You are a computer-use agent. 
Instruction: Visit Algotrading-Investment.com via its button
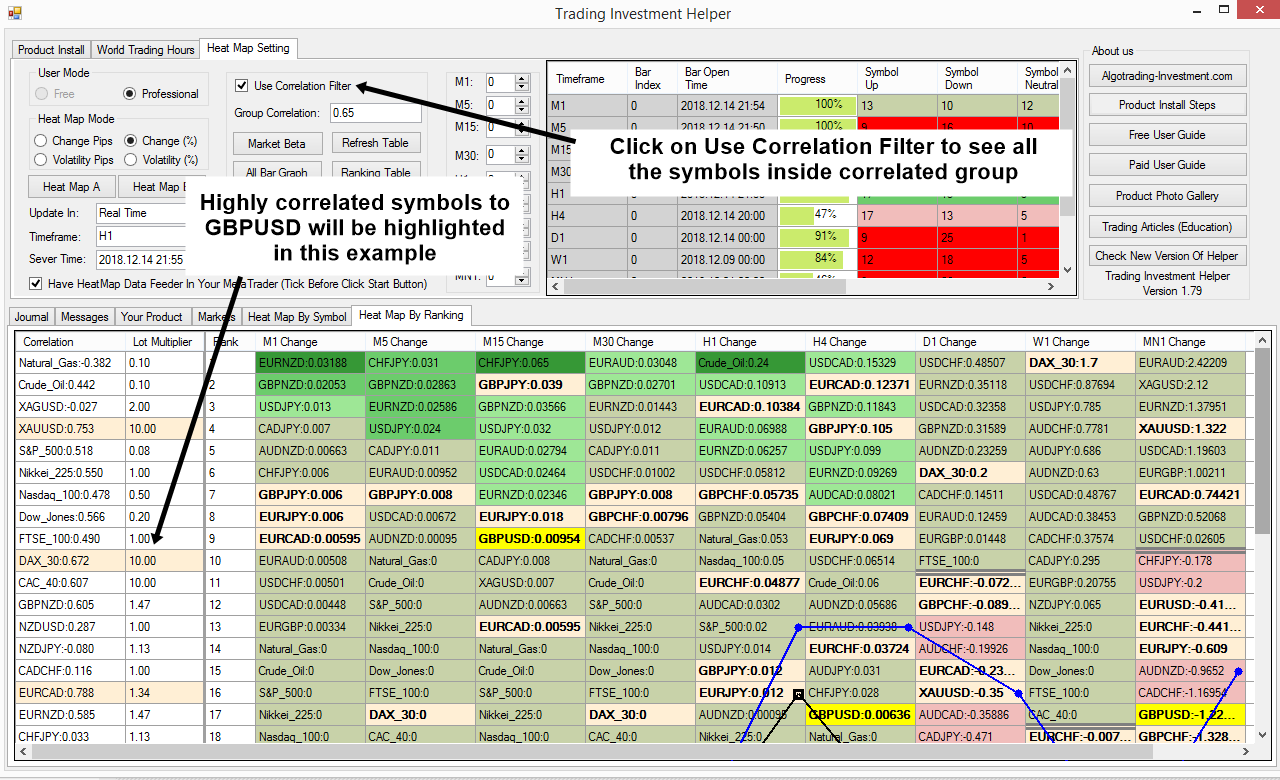[1167, 75]
